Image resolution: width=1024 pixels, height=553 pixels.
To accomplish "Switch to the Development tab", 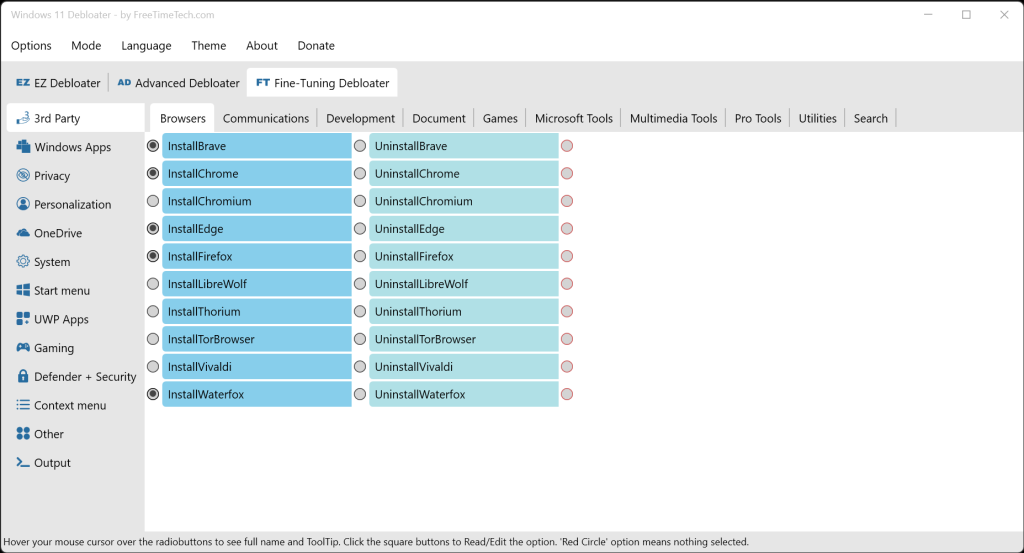I will coord(360,118).
